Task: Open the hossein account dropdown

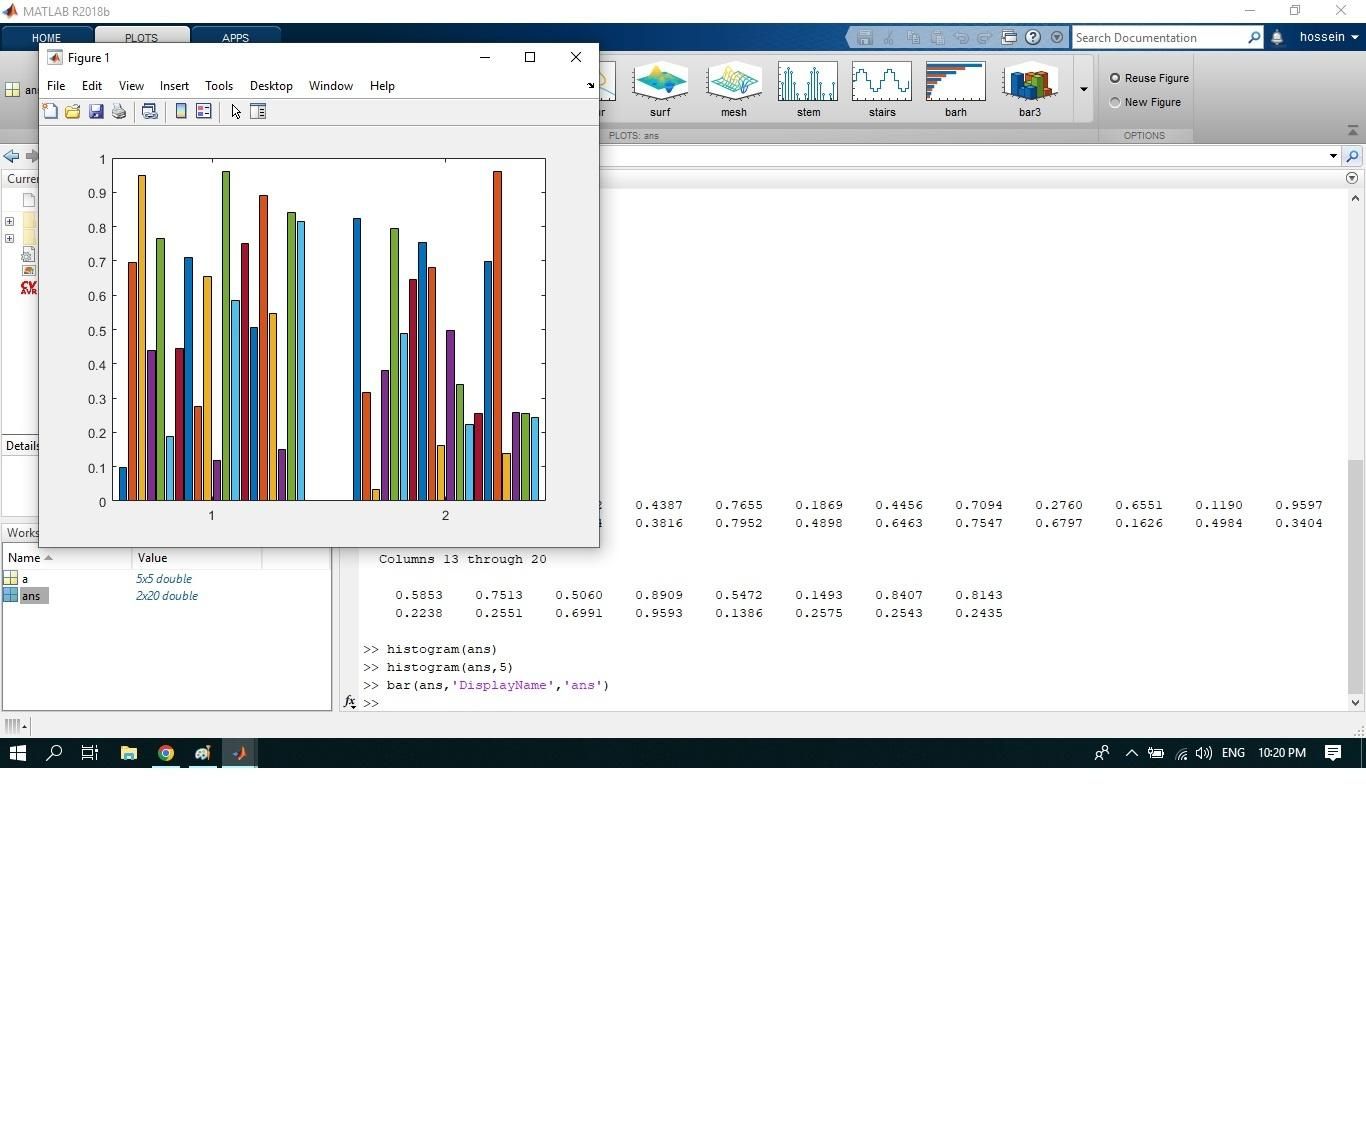Action: pyautogui.click(x=1329, y=37)
